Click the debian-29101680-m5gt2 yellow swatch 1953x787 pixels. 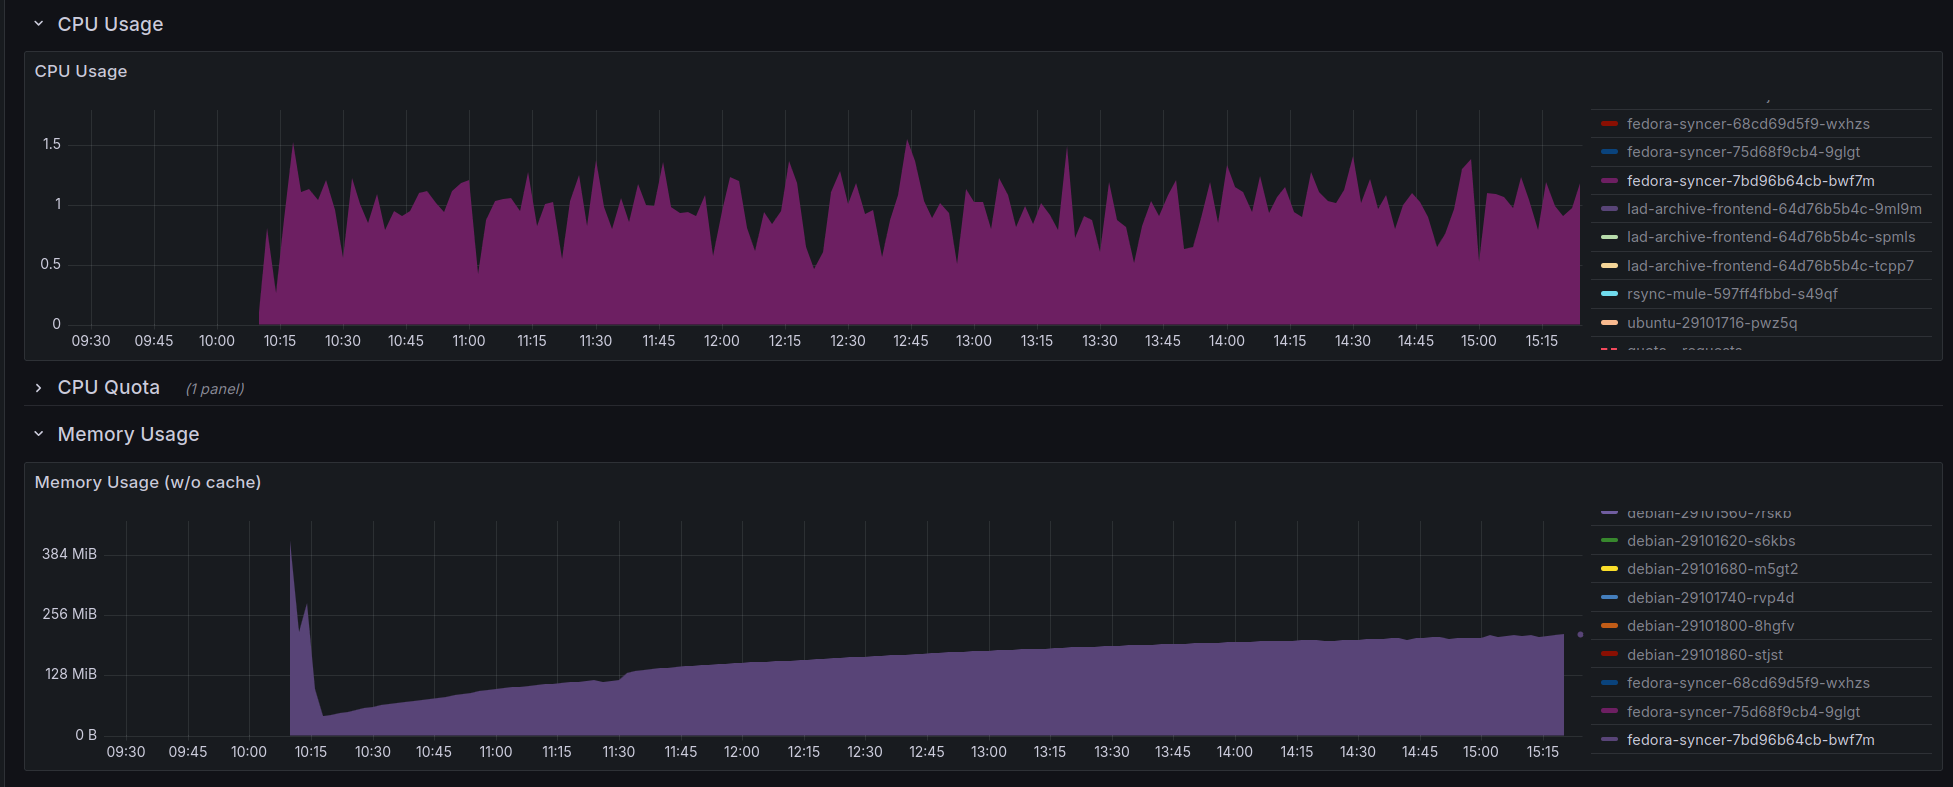[1609, 569]
